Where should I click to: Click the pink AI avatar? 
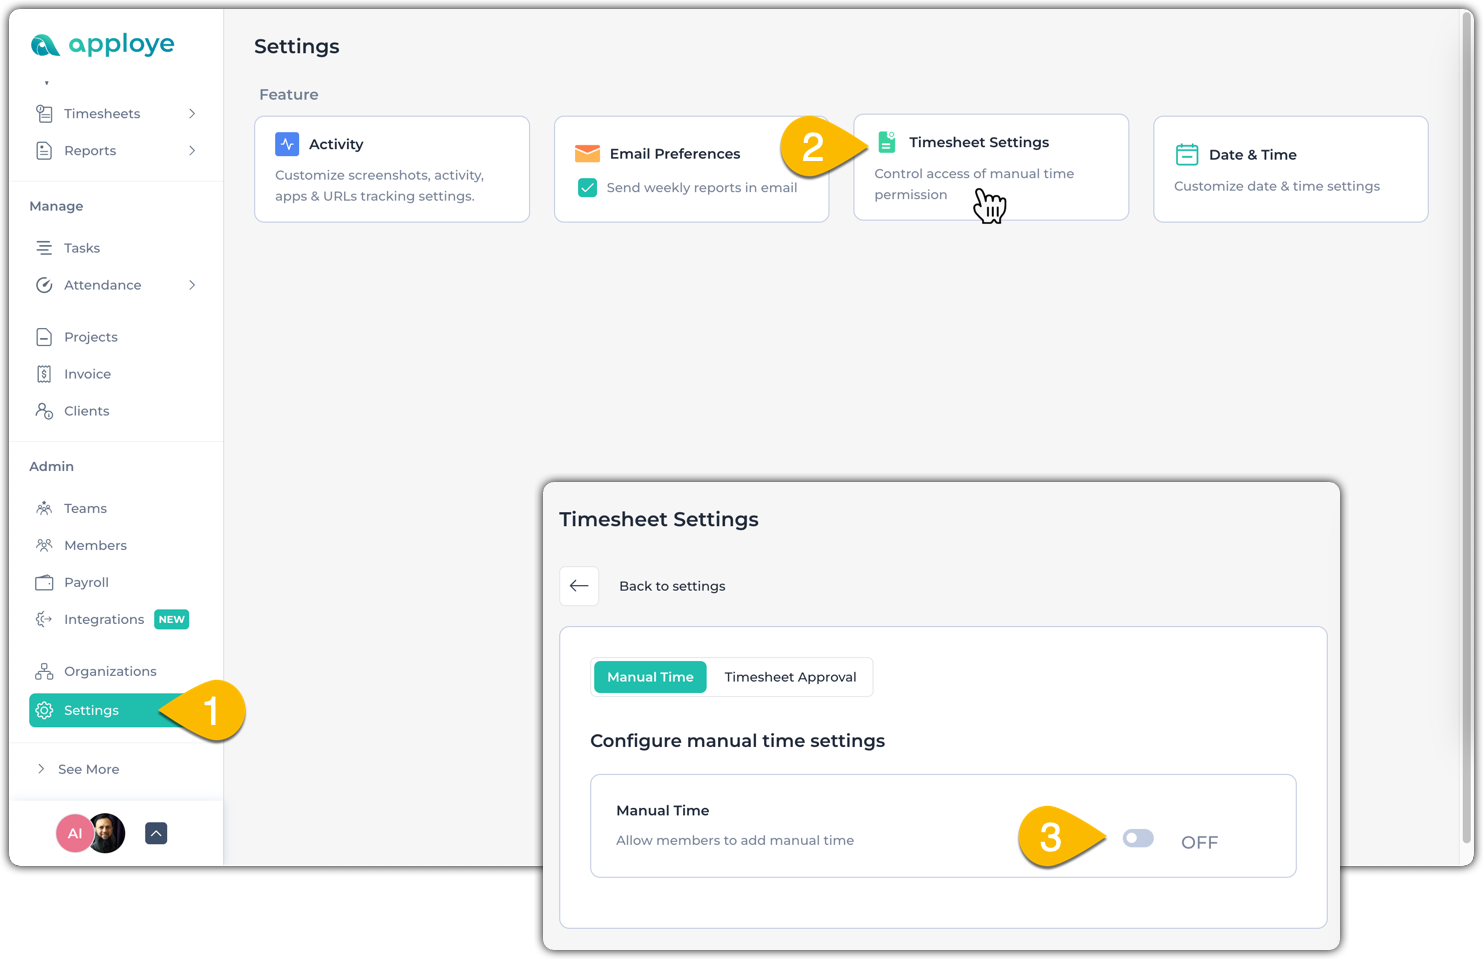75,833
